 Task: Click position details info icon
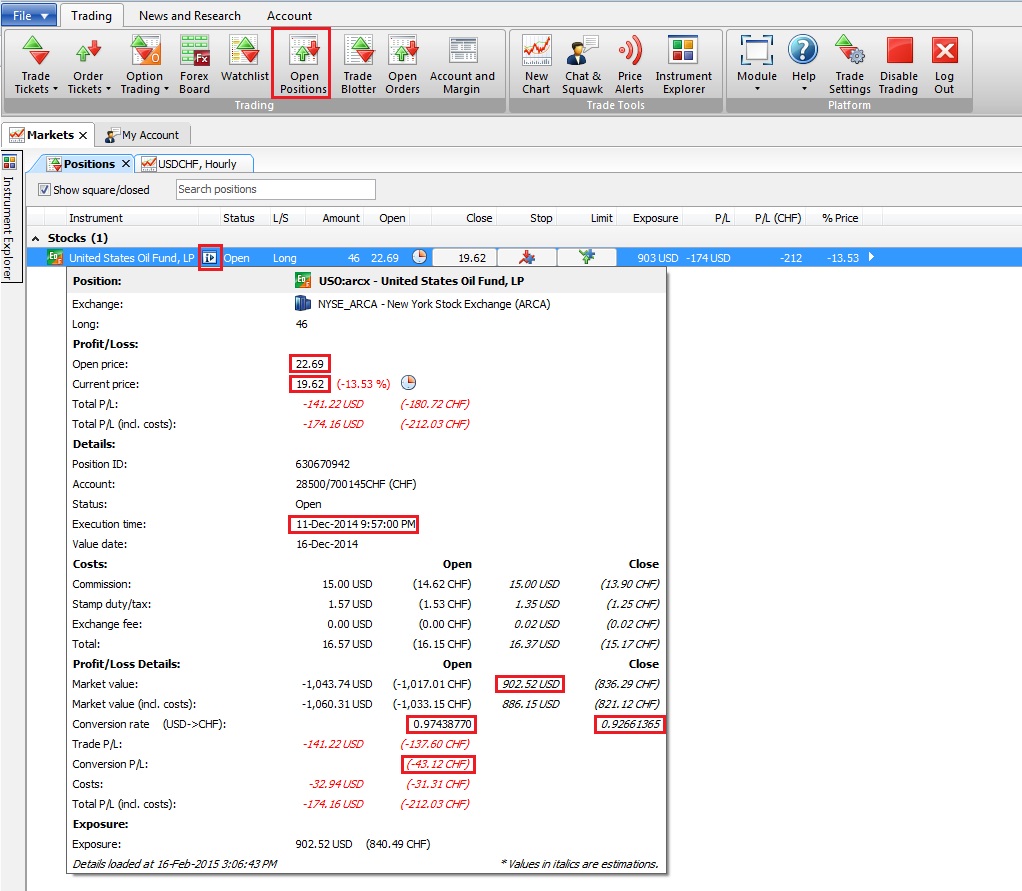click(x=210, y=258)
